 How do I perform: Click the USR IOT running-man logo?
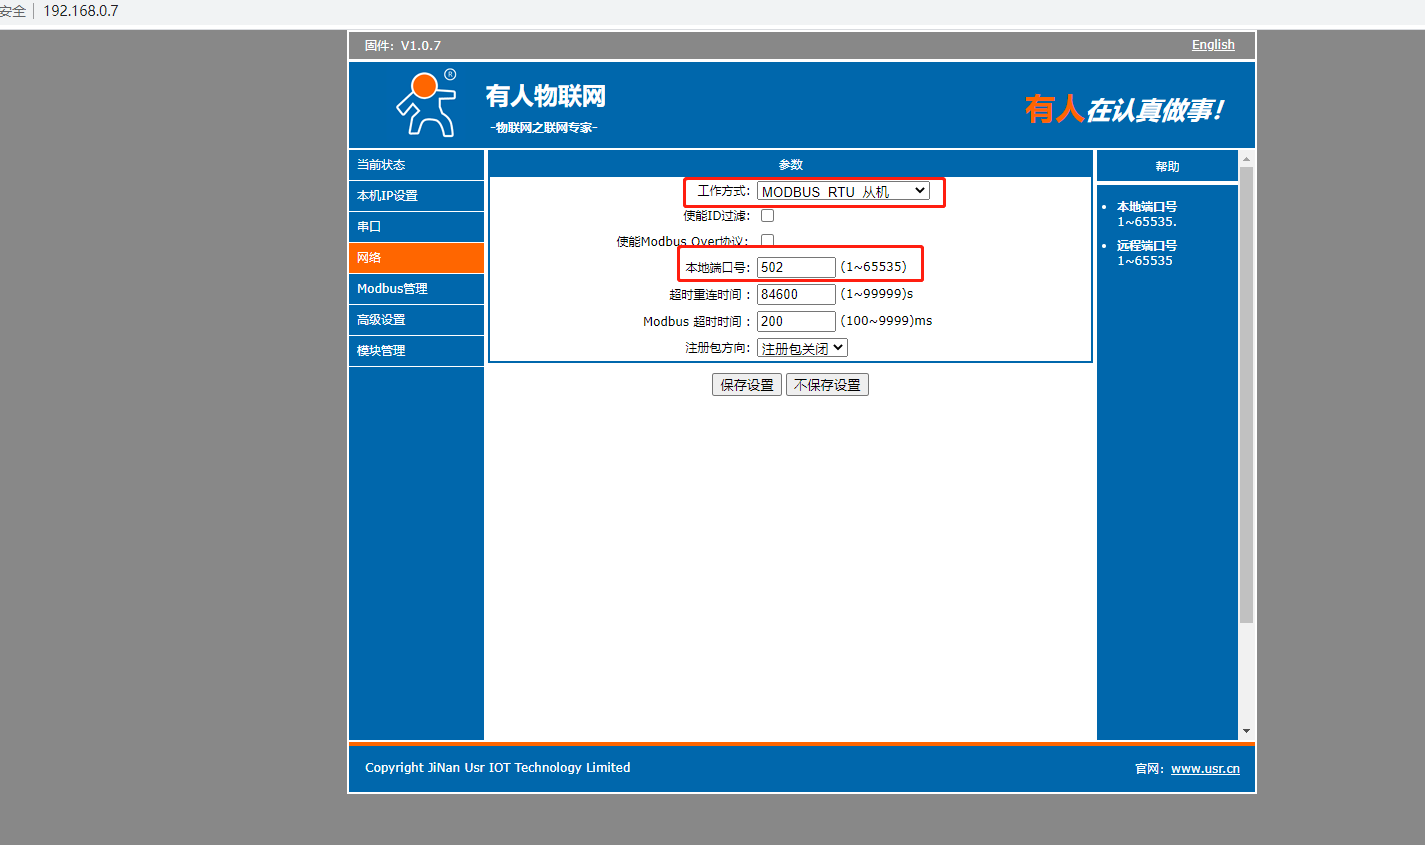coord(427,103)
